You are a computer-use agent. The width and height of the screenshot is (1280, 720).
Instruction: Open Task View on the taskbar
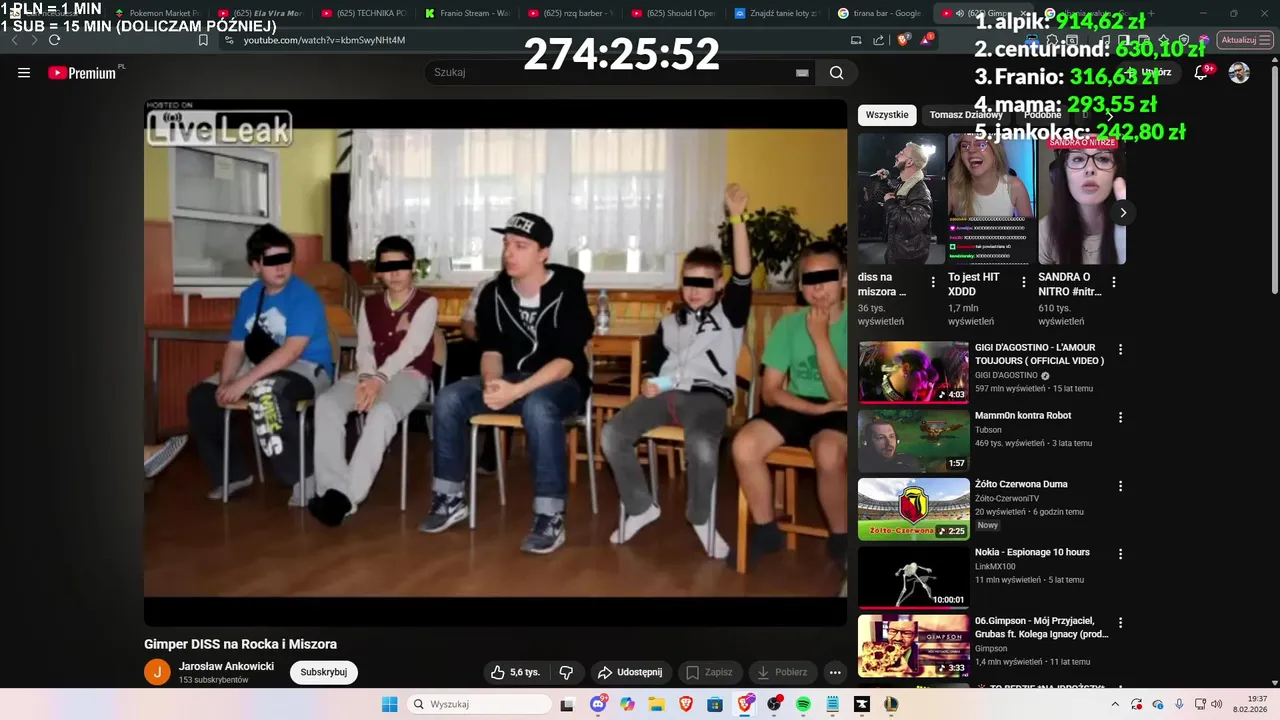[x=567, y=704]
